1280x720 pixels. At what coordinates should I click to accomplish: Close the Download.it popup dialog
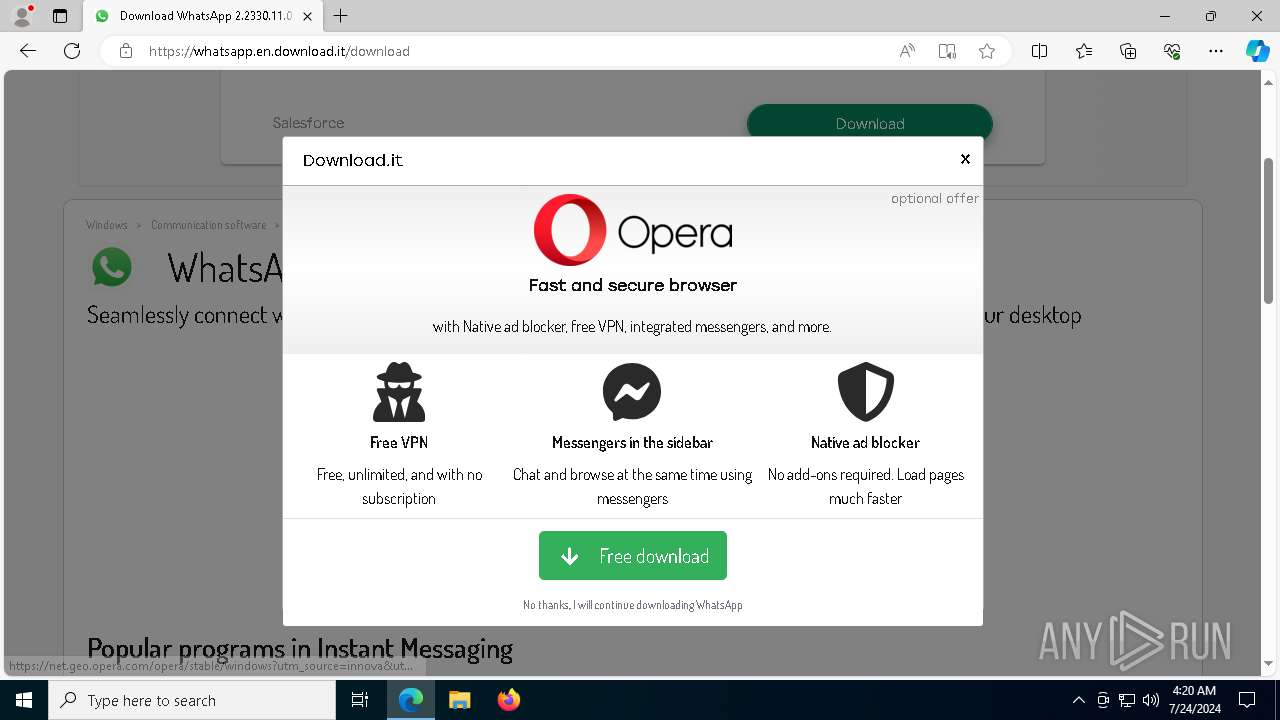(x=965, y=159)
